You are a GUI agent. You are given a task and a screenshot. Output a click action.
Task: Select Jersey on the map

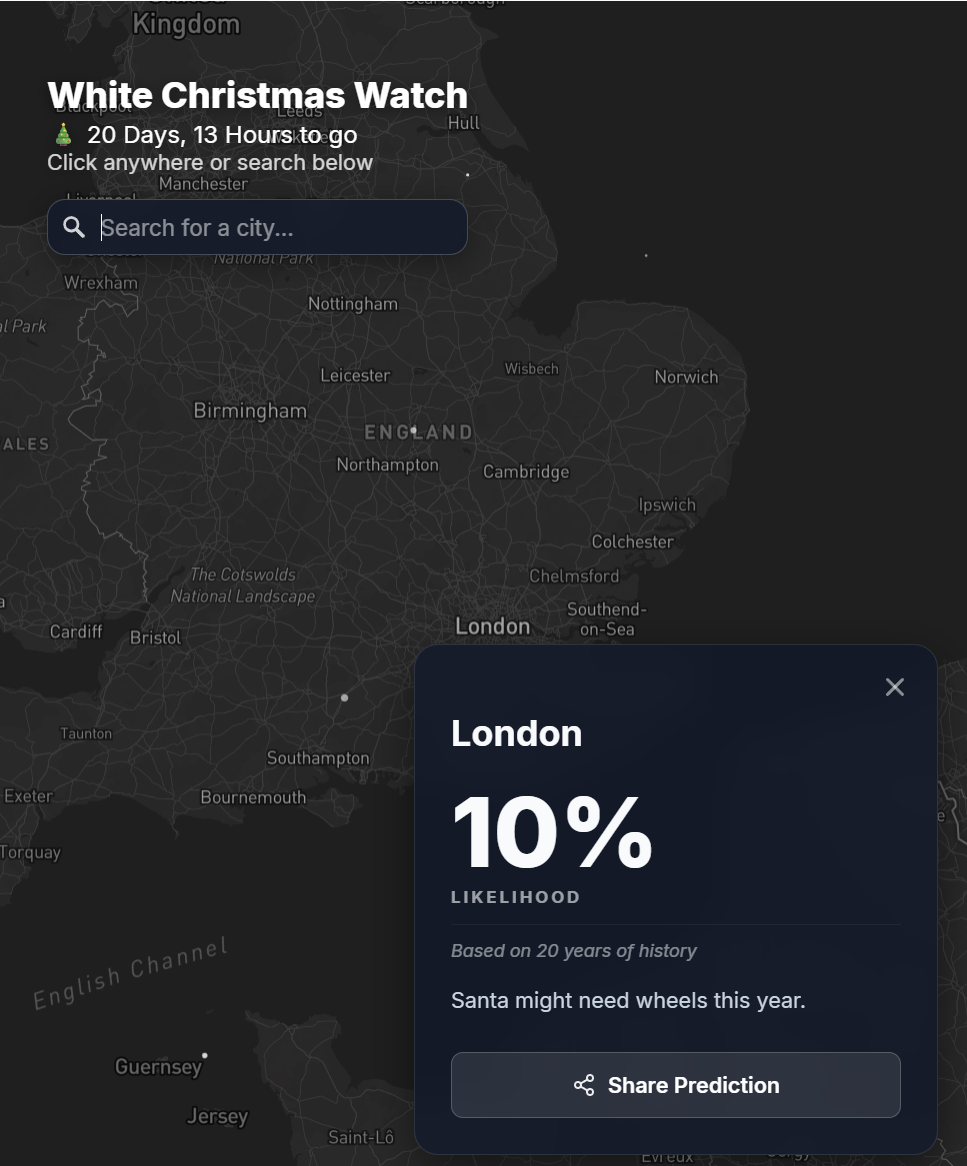click(x=218, y=1116)
